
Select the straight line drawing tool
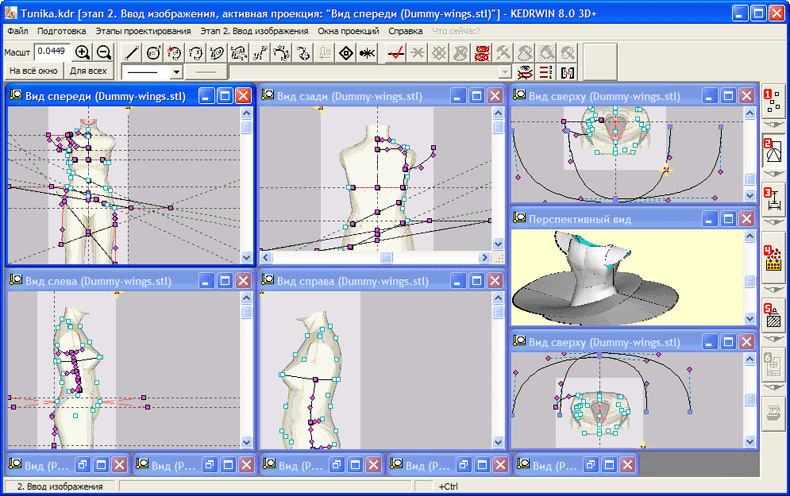pyautogui.click(x=132, y=52)
